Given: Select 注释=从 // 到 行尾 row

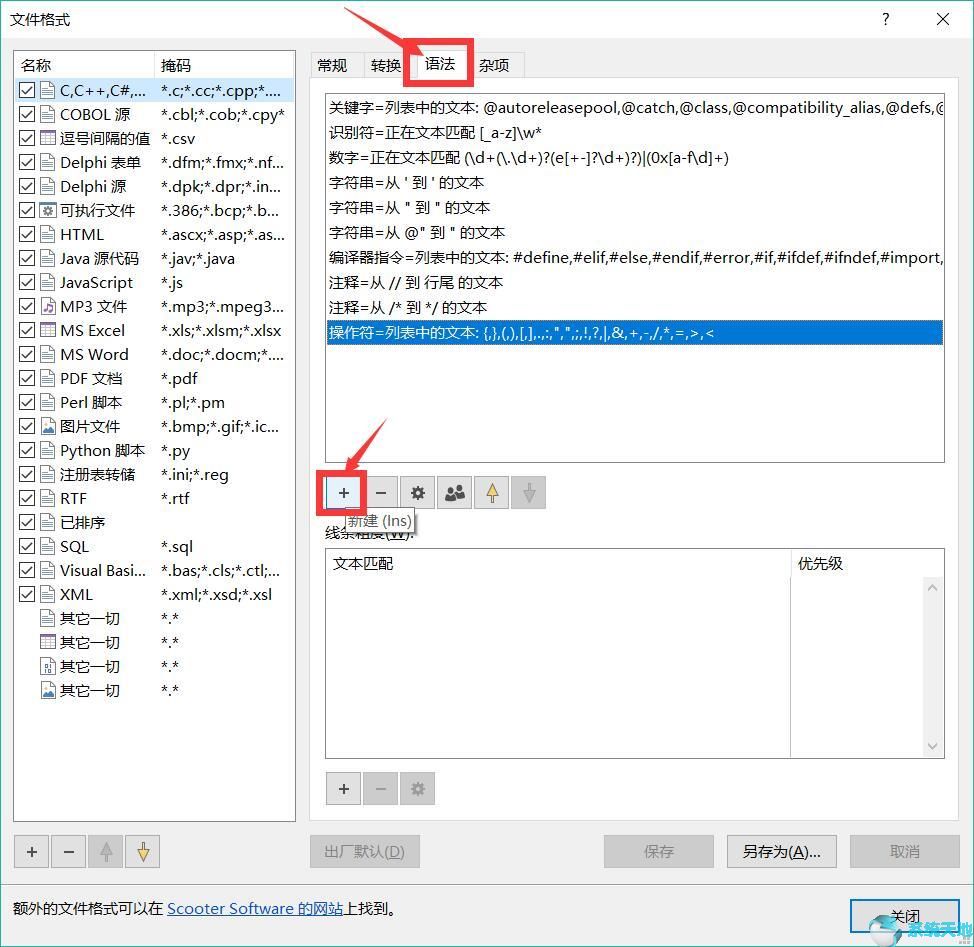Looking at the screenshot, I should pos(635,283).
